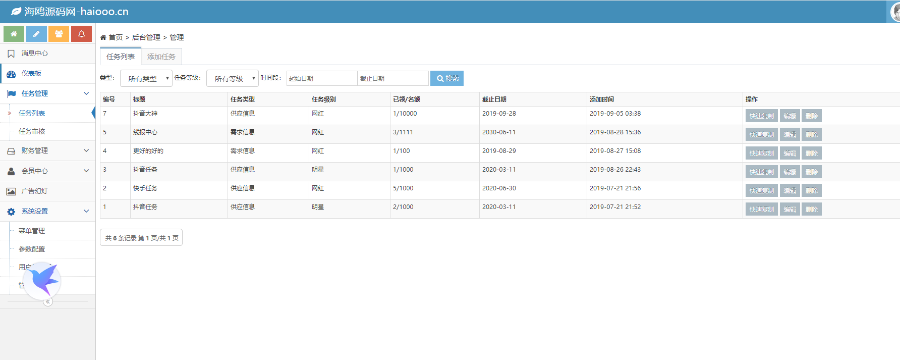The image size is (900, 360).
Task: Click the user avatar at top right
Action: tap(895, 11)
